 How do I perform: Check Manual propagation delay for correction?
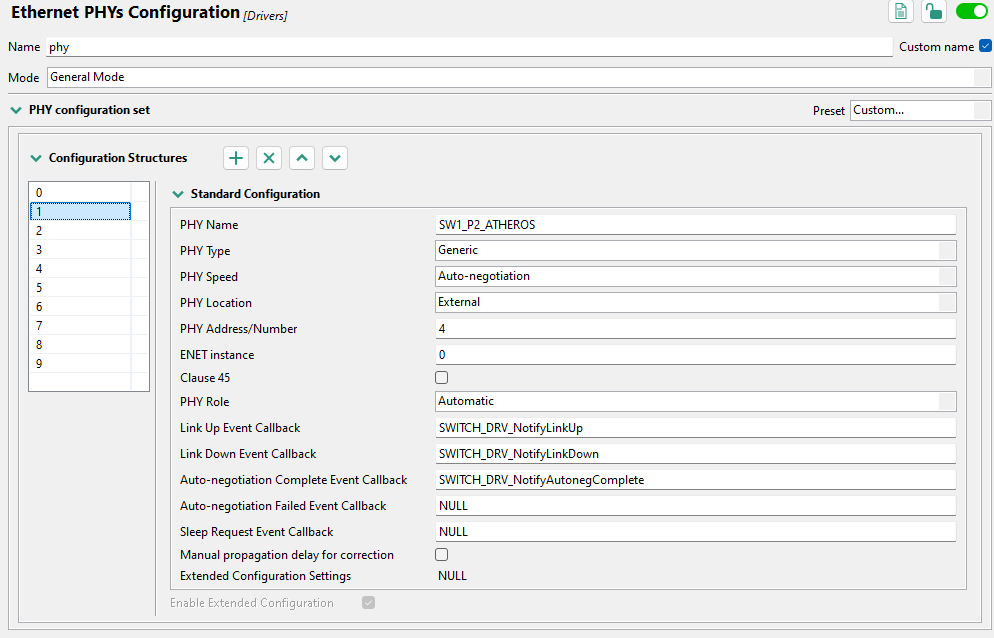coord(441,554)
